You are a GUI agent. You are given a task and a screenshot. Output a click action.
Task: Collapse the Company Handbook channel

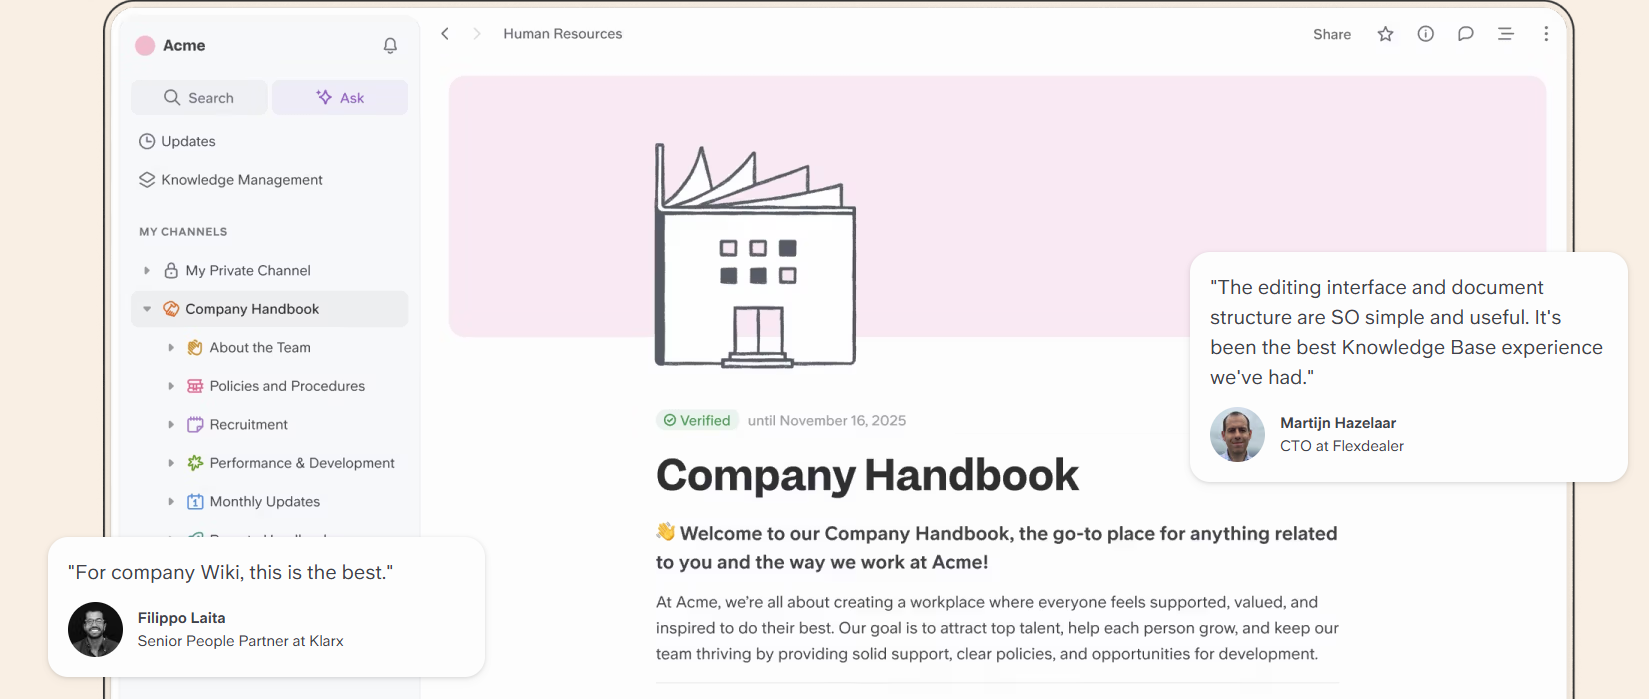tap(147, 309)
